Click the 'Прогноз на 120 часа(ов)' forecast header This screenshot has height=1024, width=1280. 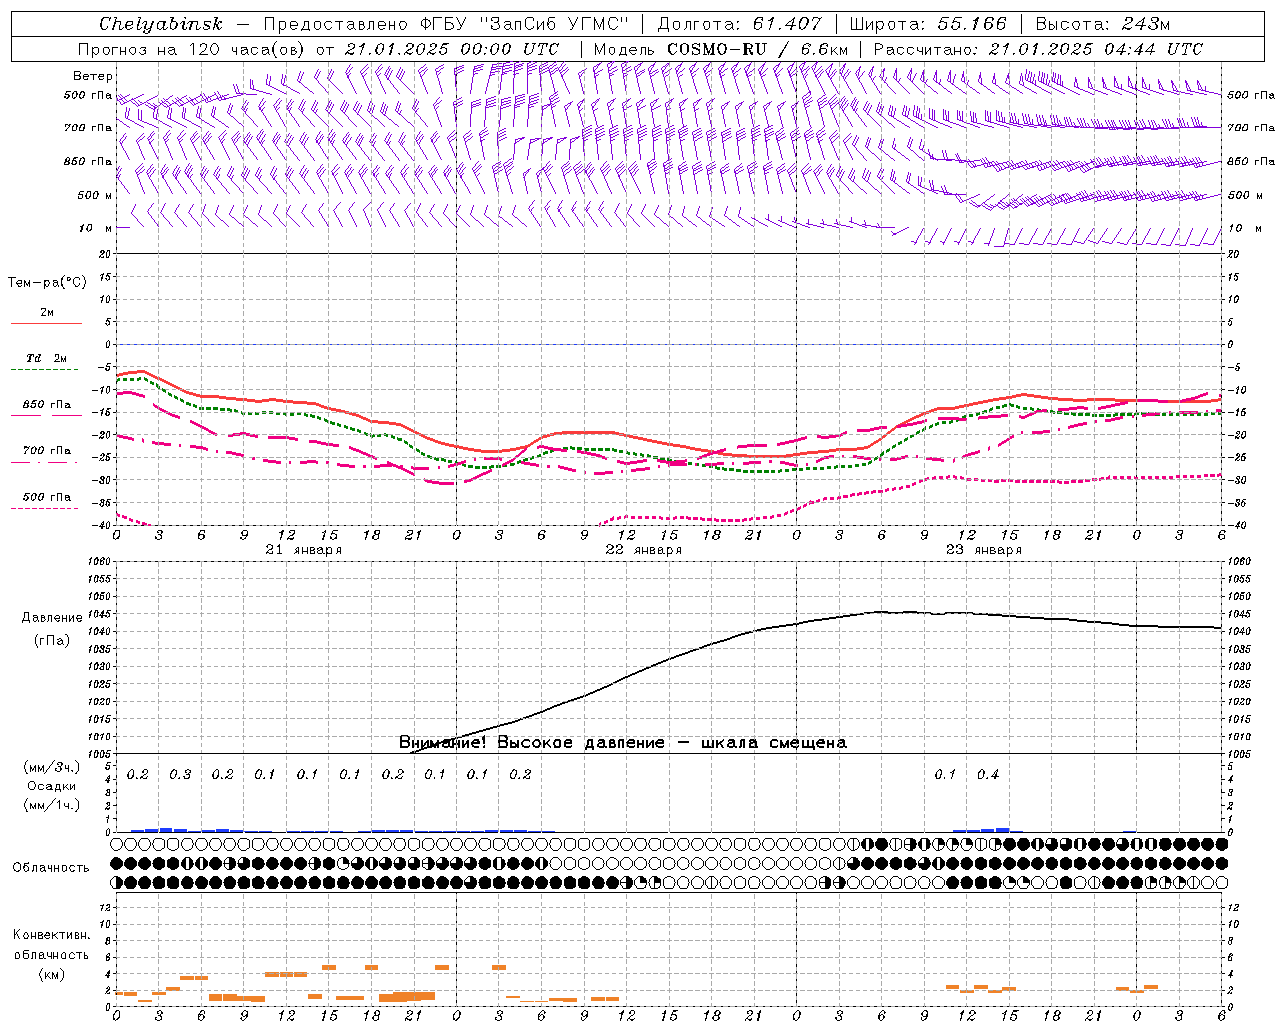[194, 49]
